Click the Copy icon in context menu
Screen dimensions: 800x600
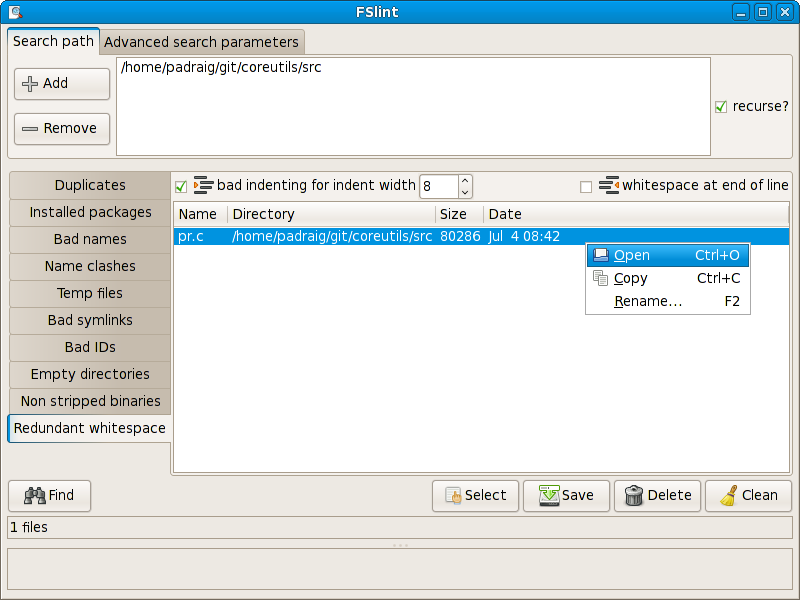(601, 278)
